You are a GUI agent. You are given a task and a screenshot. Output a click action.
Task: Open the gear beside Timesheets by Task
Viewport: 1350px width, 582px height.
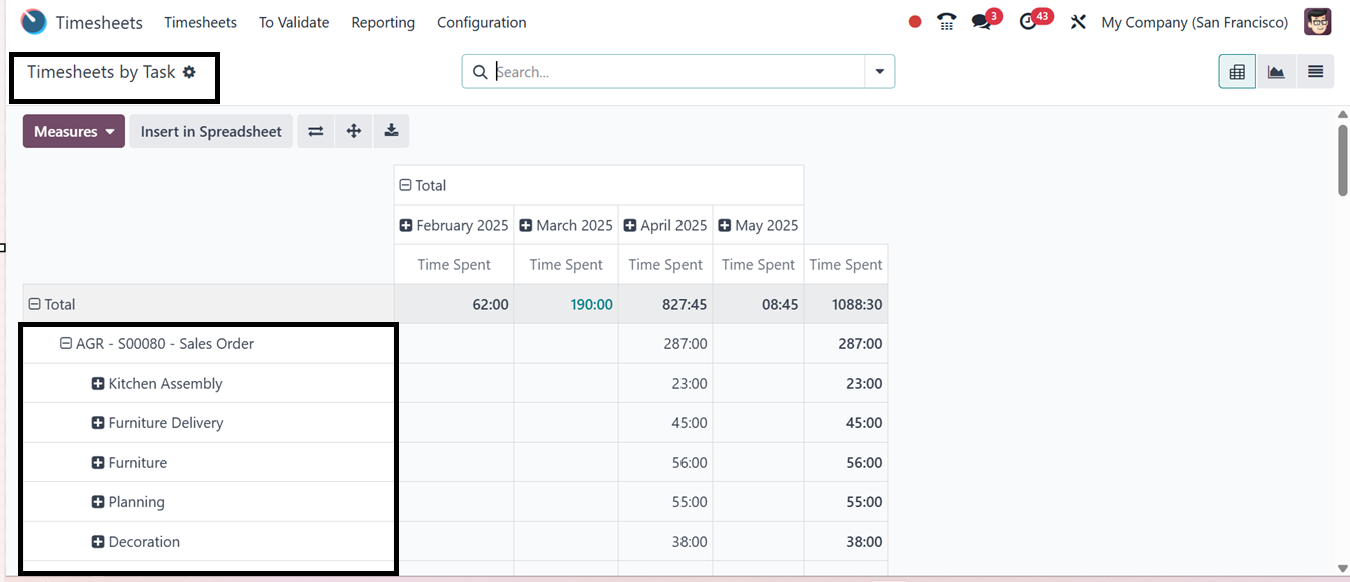pyautogui.click(x=189, y=72)
